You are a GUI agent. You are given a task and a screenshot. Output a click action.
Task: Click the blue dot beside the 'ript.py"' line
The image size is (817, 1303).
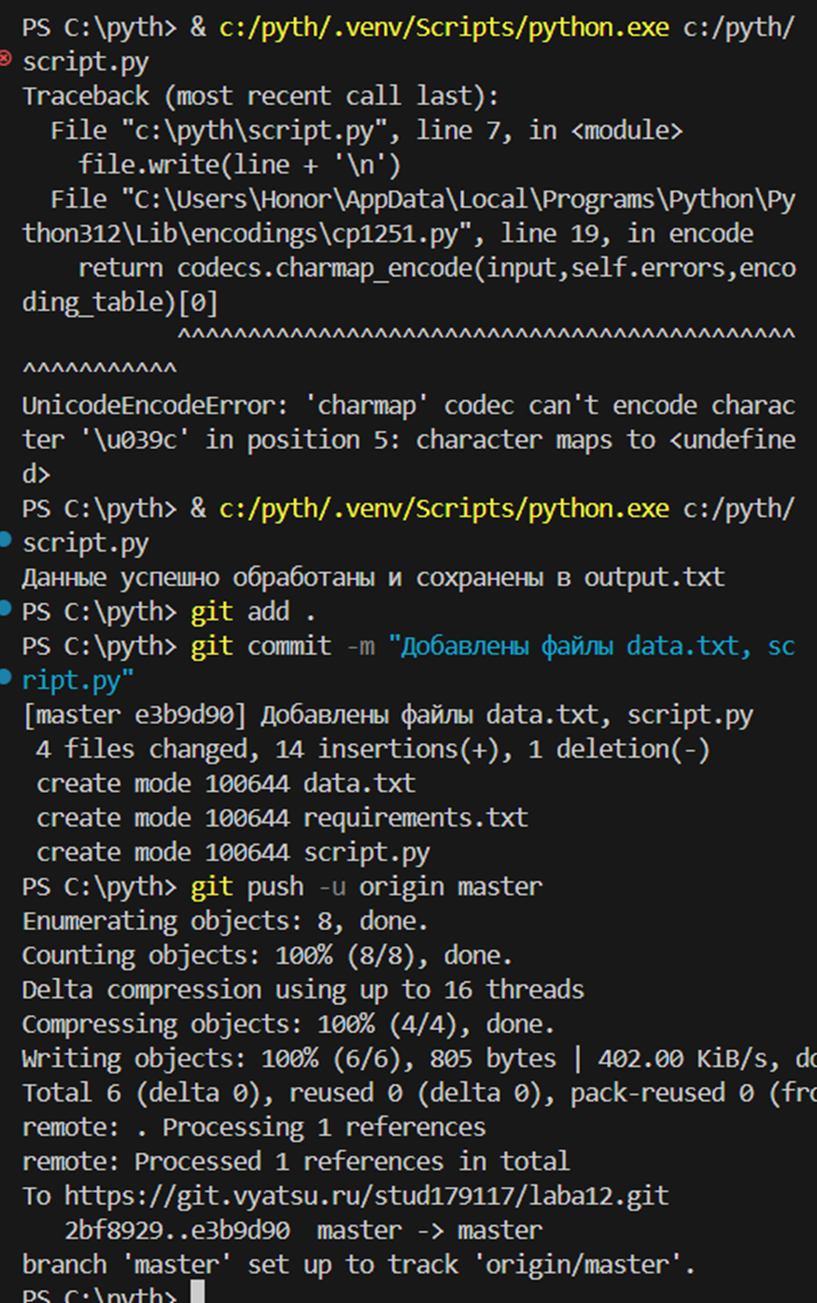point(6,677)
